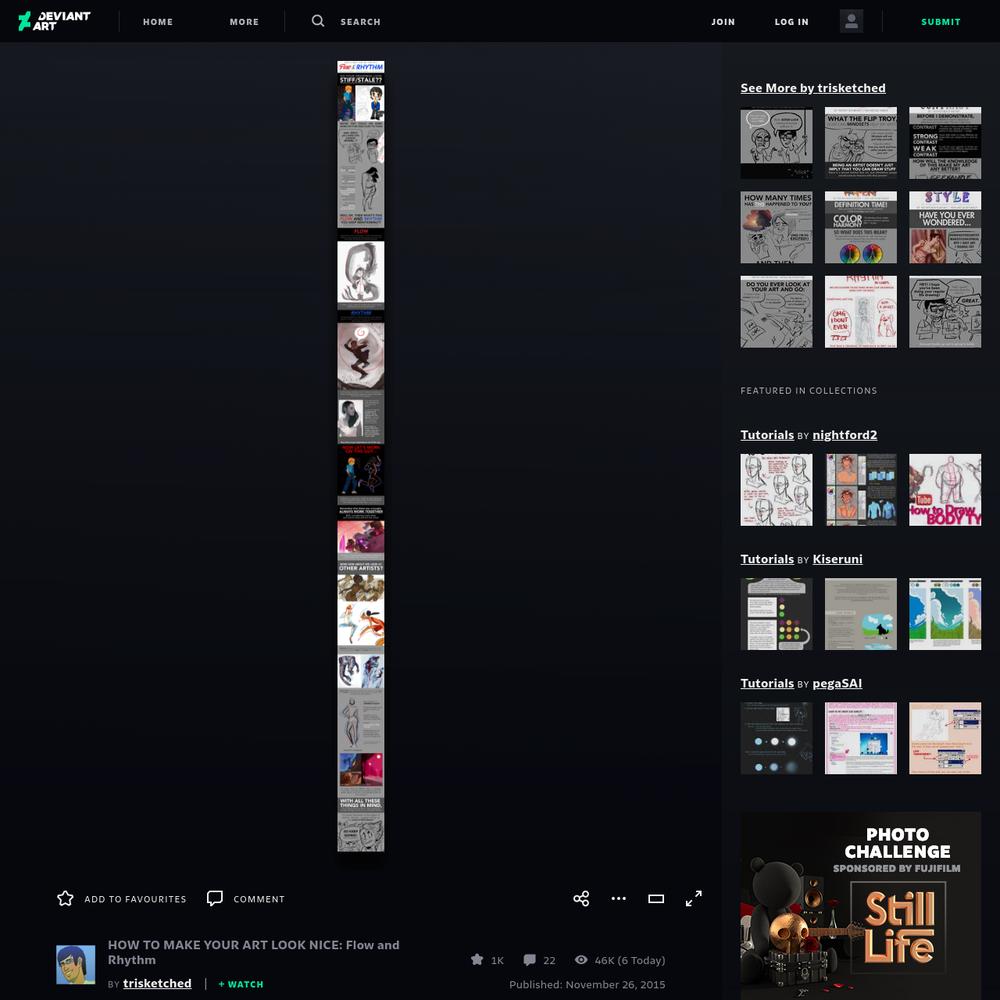Open Tutorials collection by nightford2

tap(767, 435)
